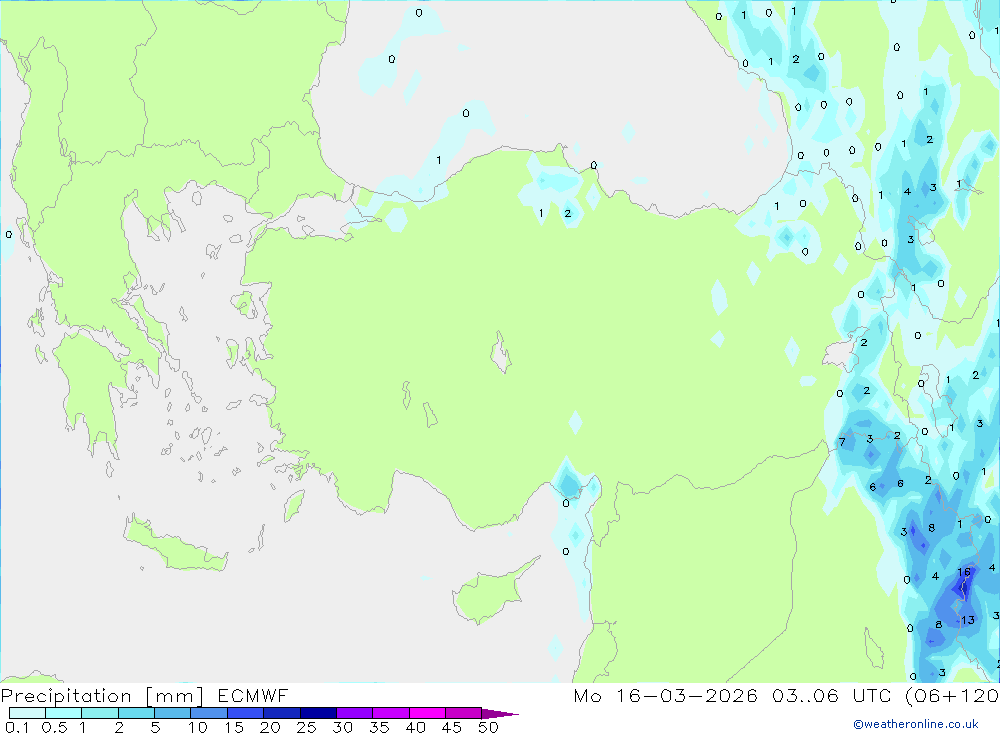This screenshot has width=1000, height=733.
Task: Click the 35–40 mm legend color swatch
Action: 390,713
